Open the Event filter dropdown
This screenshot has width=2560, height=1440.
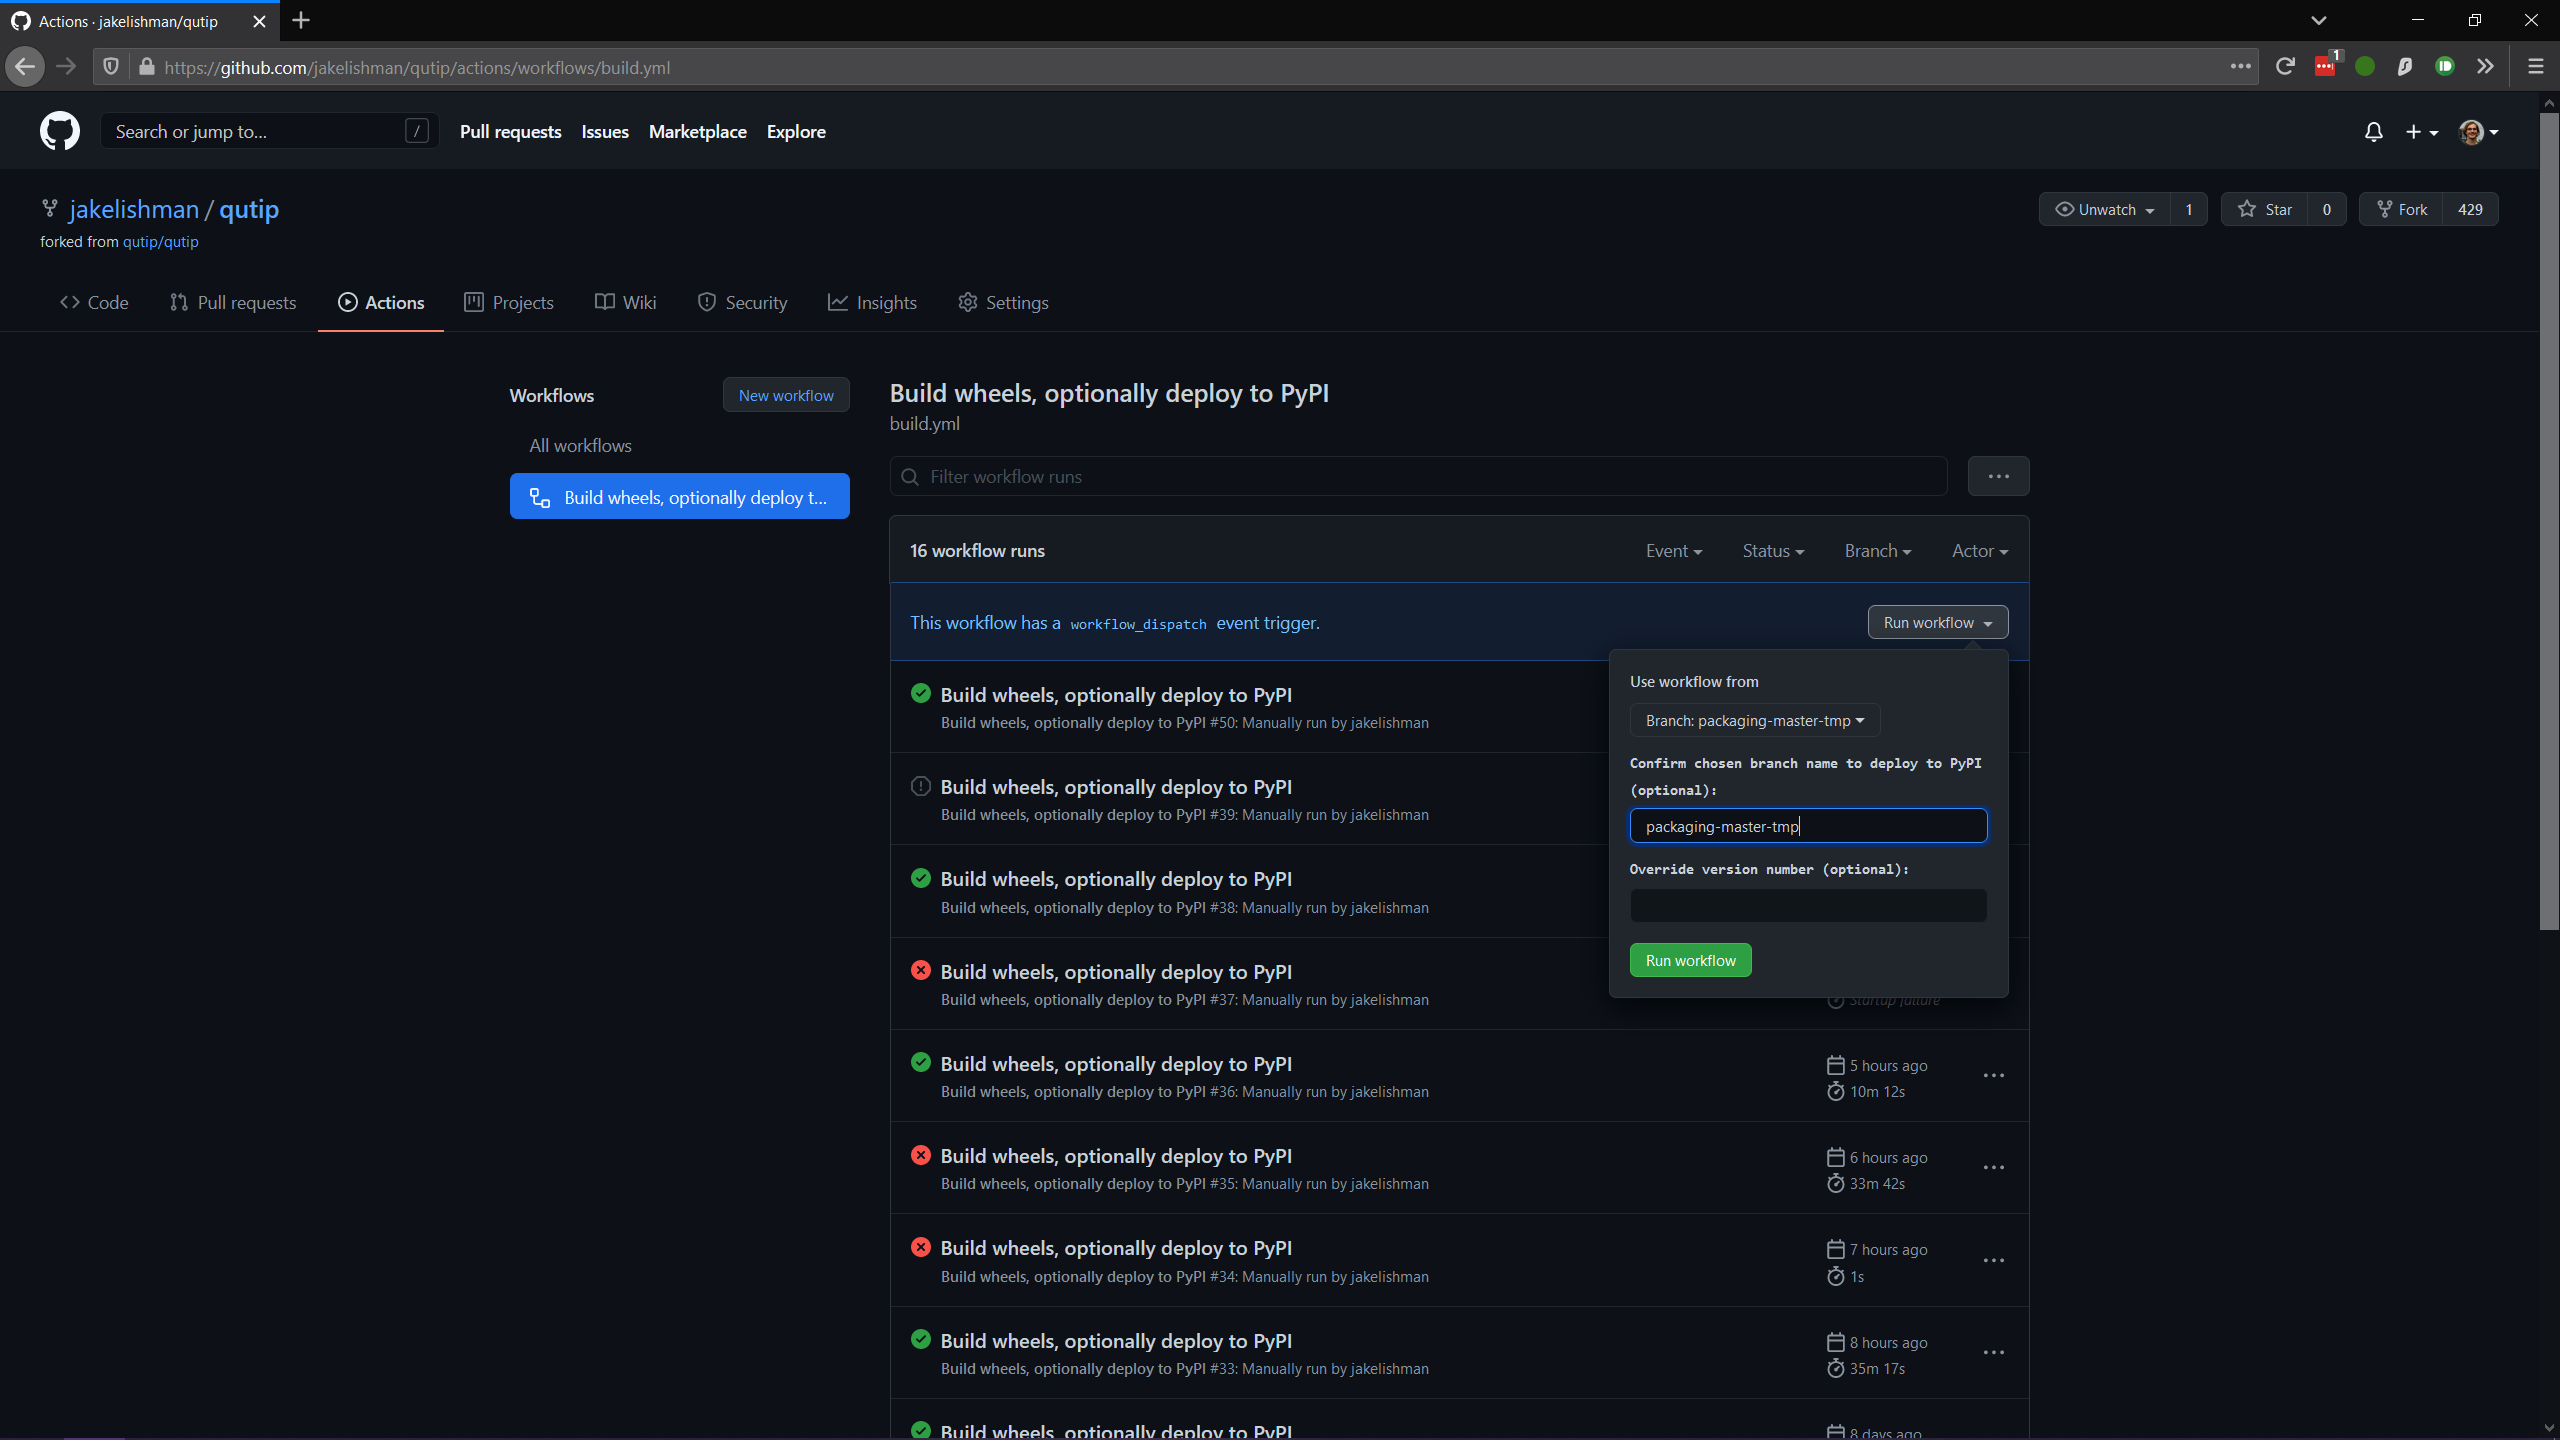point(1673,551)
